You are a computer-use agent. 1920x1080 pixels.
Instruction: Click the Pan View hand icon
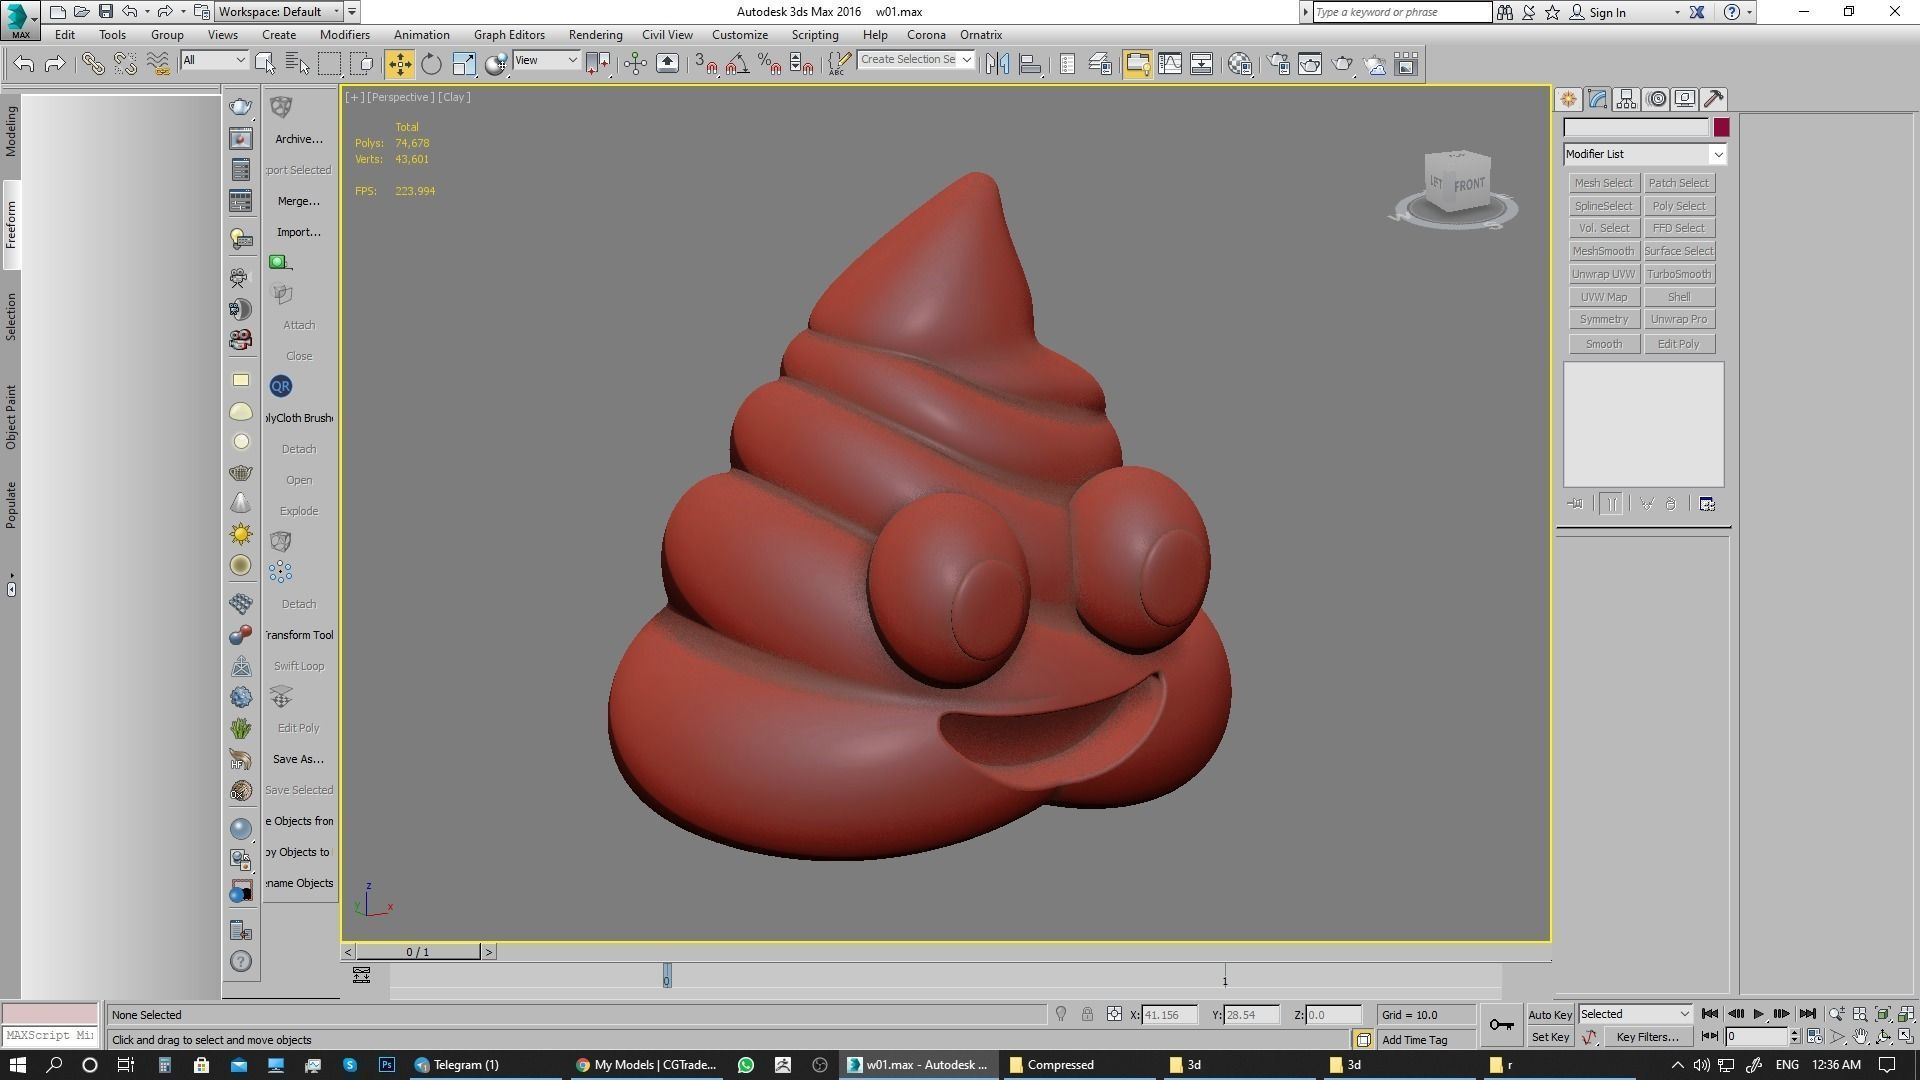tap(1860, 1037)
